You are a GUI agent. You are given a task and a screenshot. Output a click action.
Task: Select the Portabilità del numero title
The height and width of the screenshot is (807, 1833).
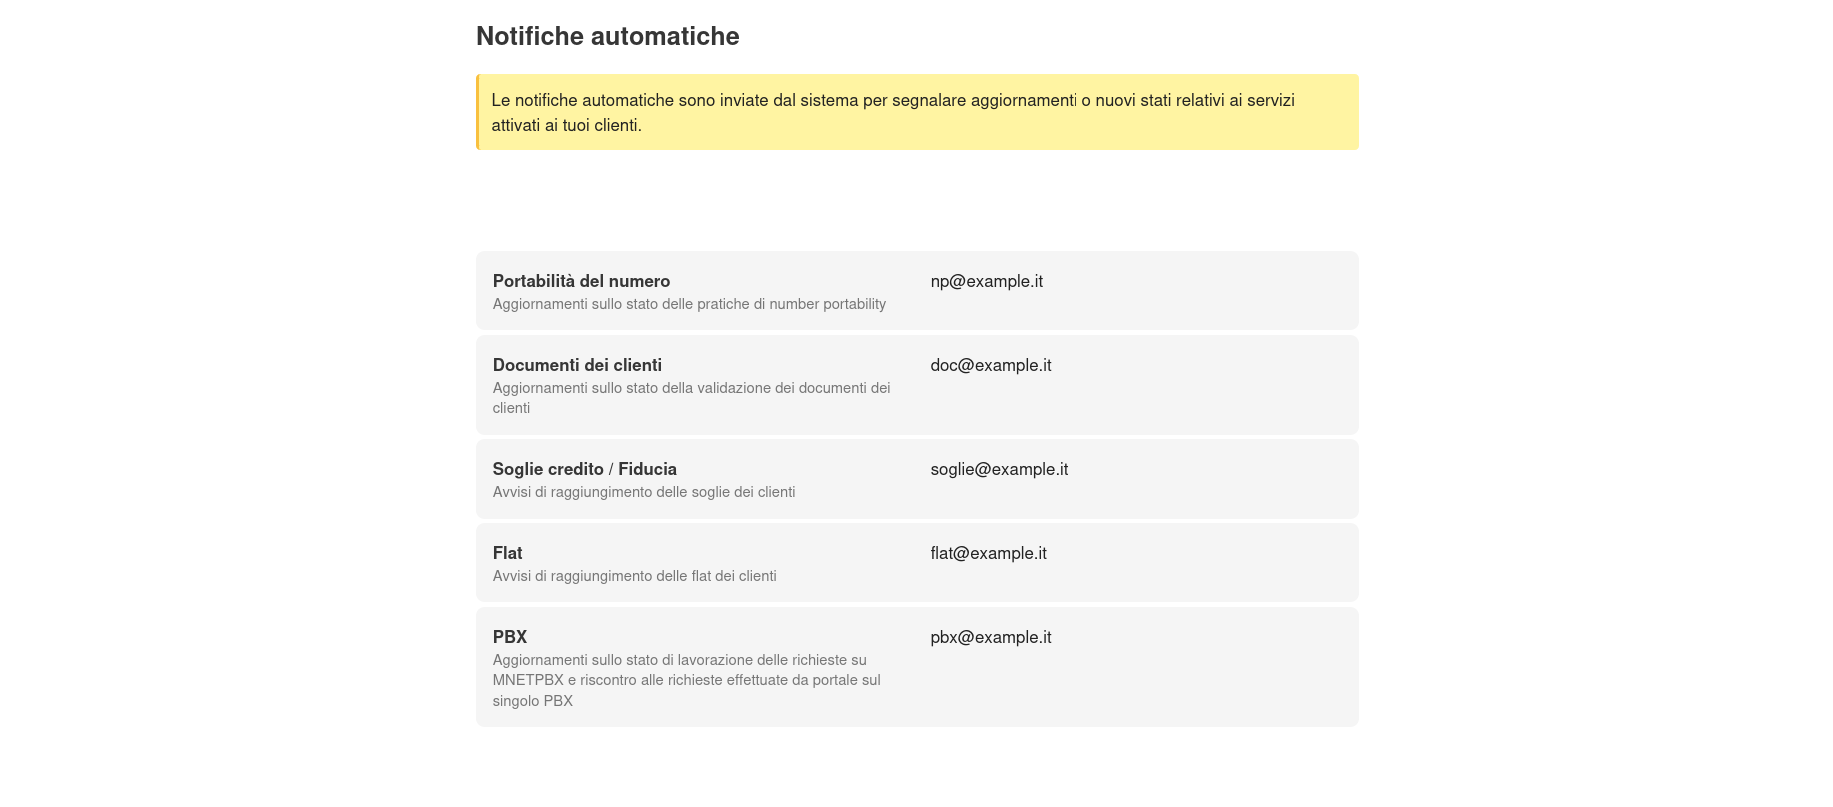click(581, 281)
